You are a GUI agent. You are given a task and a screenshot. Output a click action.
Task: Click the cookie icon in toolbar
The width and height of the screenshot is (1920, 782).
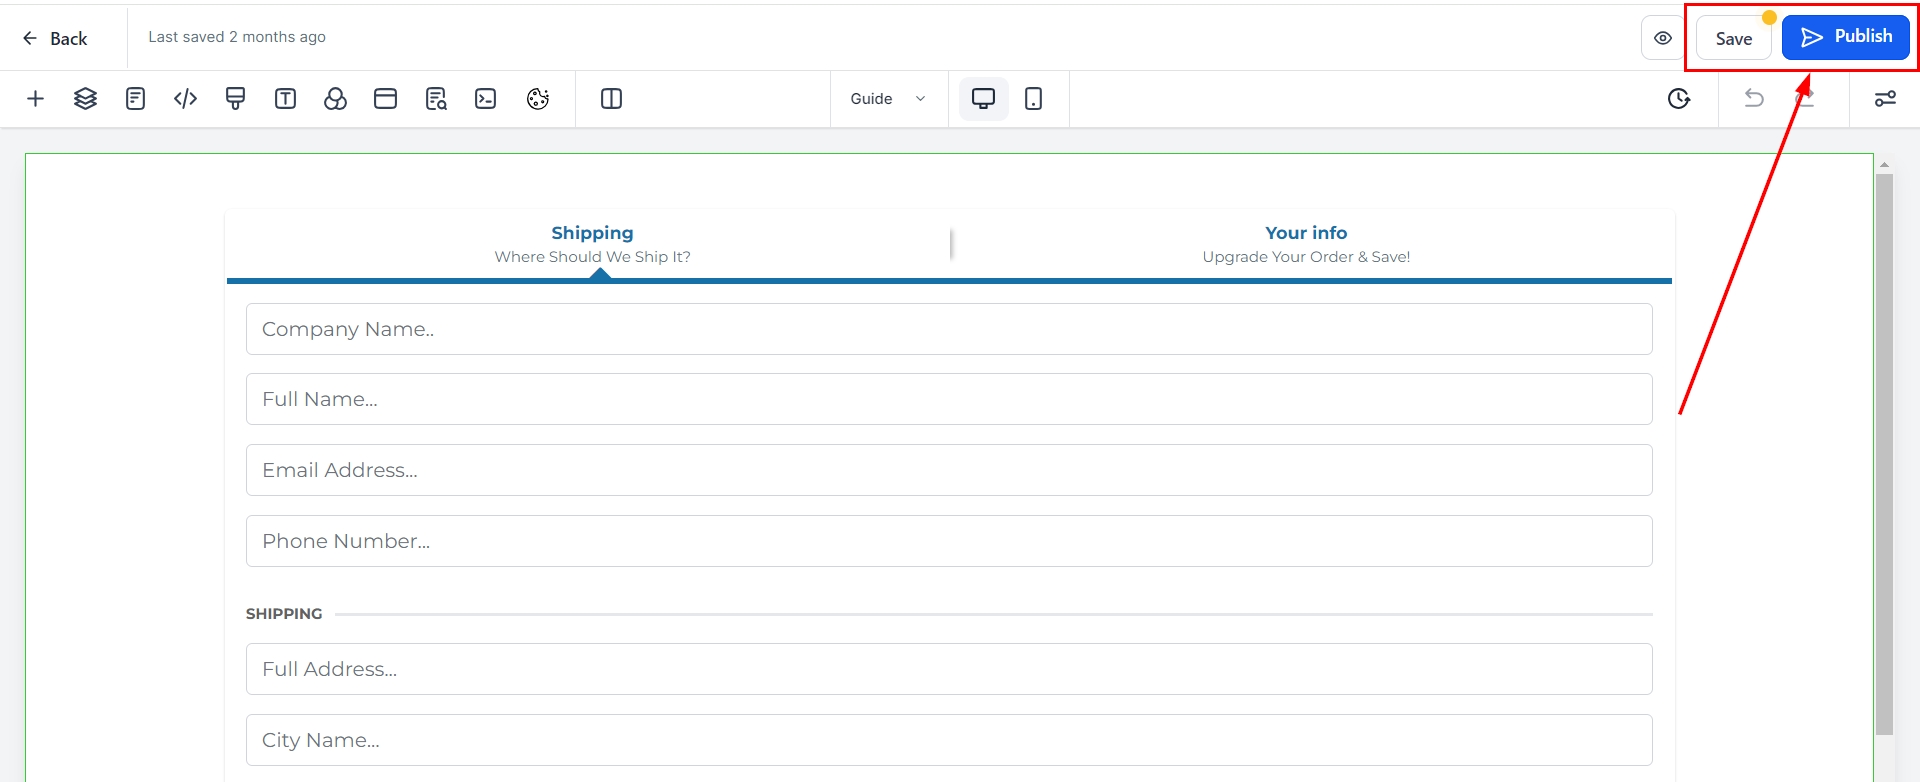pyautogui.click(x=538, y=99)
